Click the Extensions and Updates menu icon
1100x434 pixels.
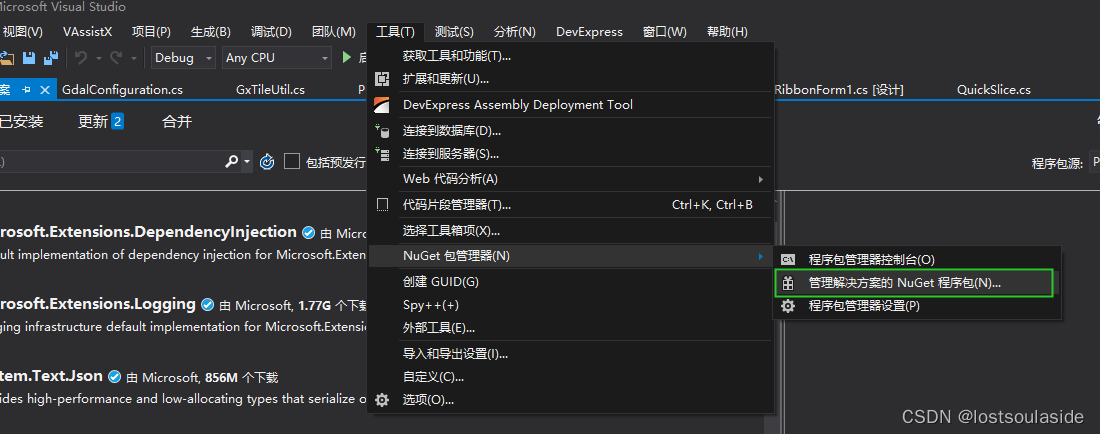pos(382,79)
